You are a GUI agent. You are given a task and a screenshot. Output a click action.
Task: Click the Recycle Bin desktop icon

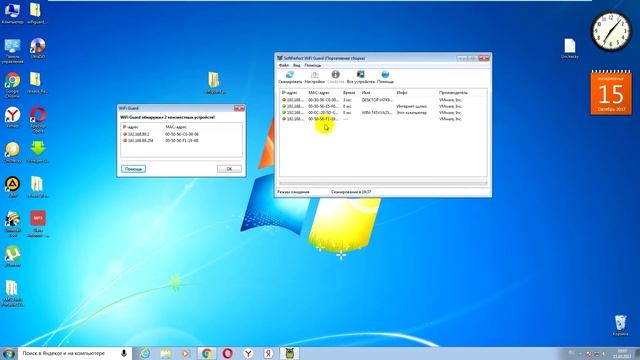tap(620, 325)
